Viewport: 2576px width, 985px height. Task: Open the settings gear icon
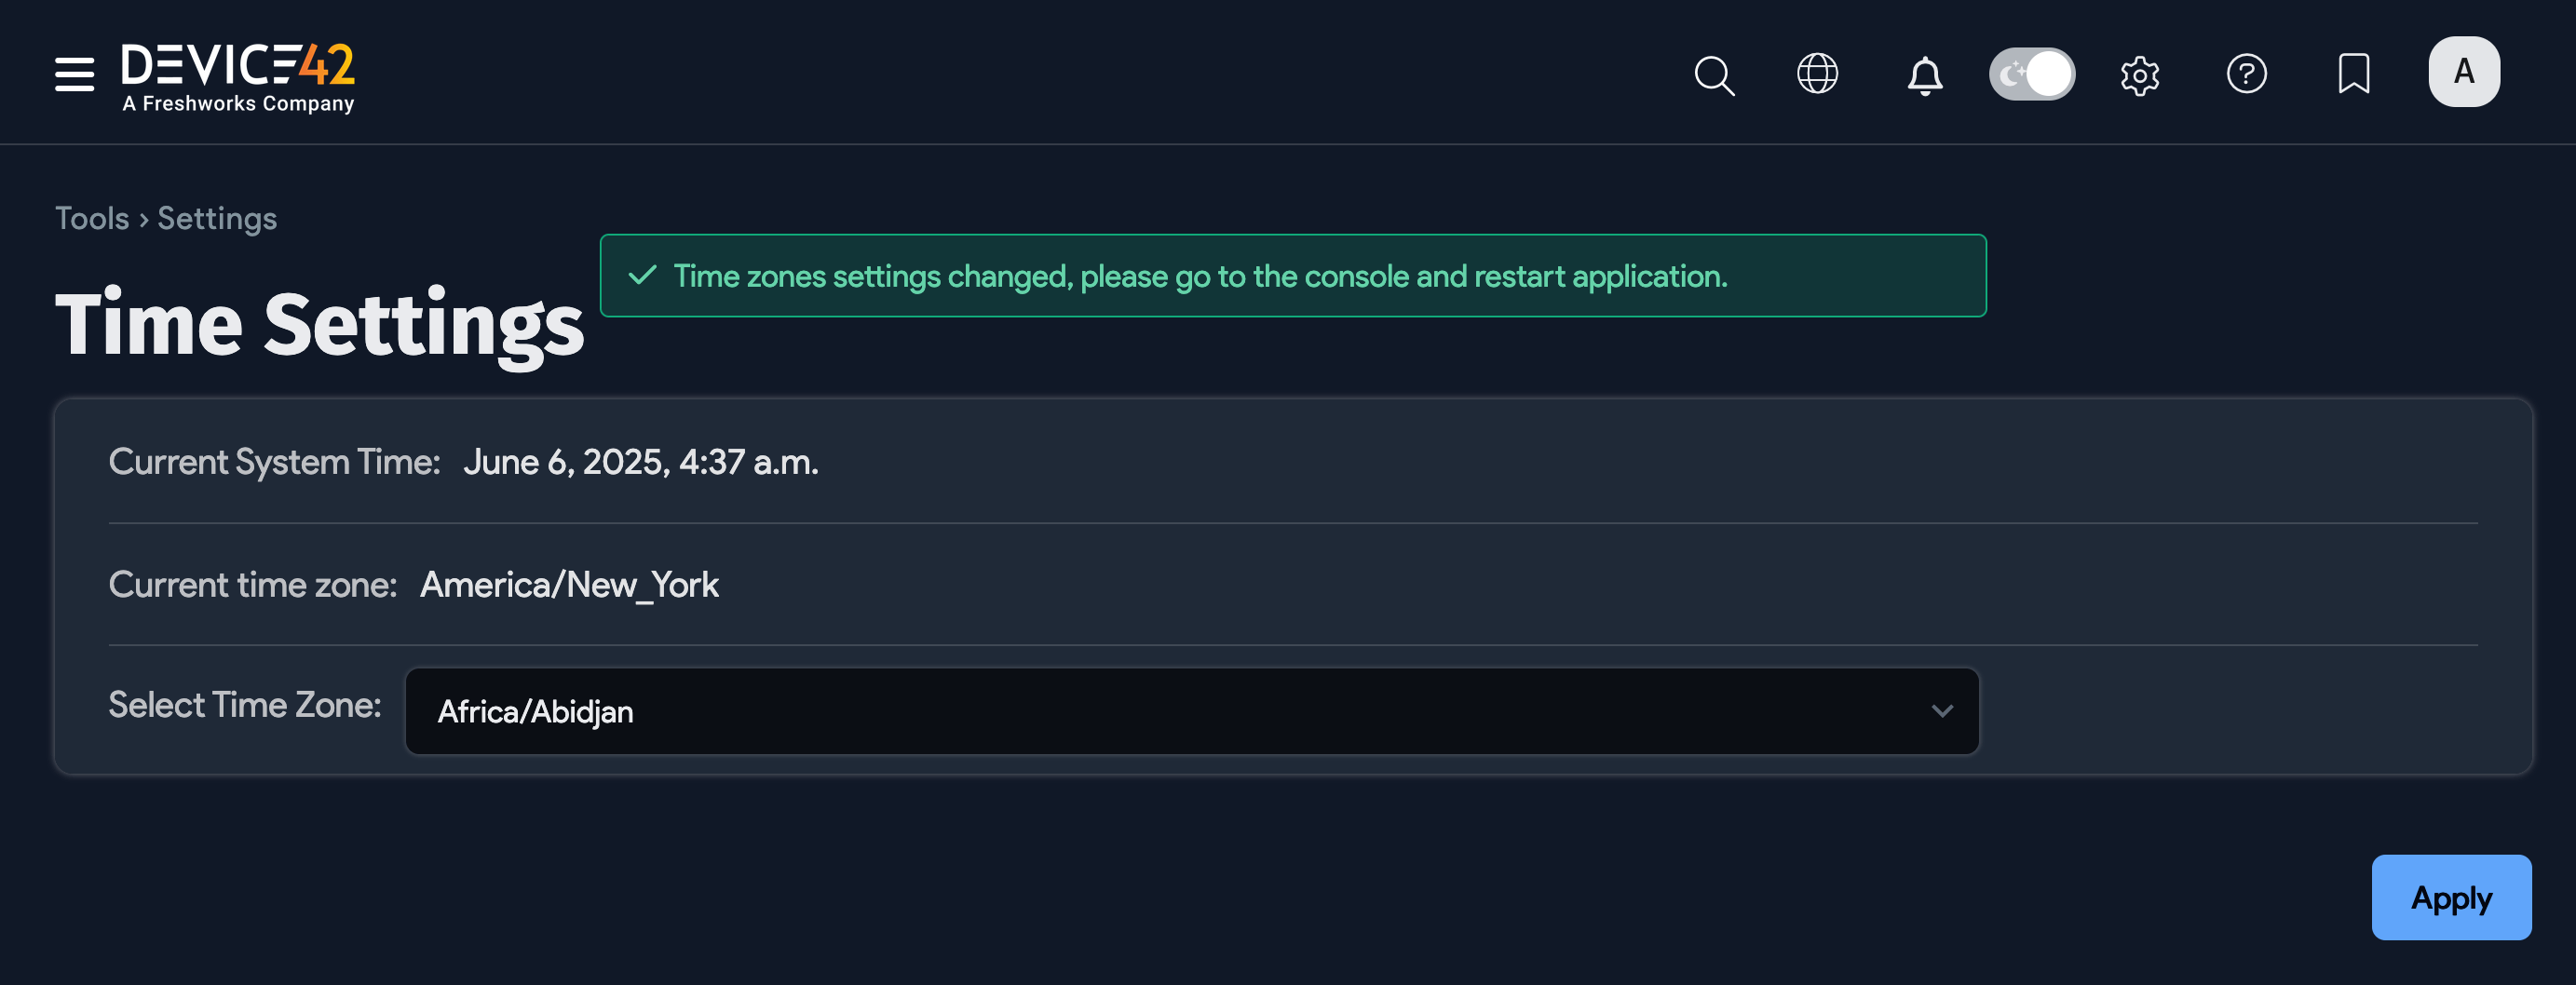pos(2140,73)
